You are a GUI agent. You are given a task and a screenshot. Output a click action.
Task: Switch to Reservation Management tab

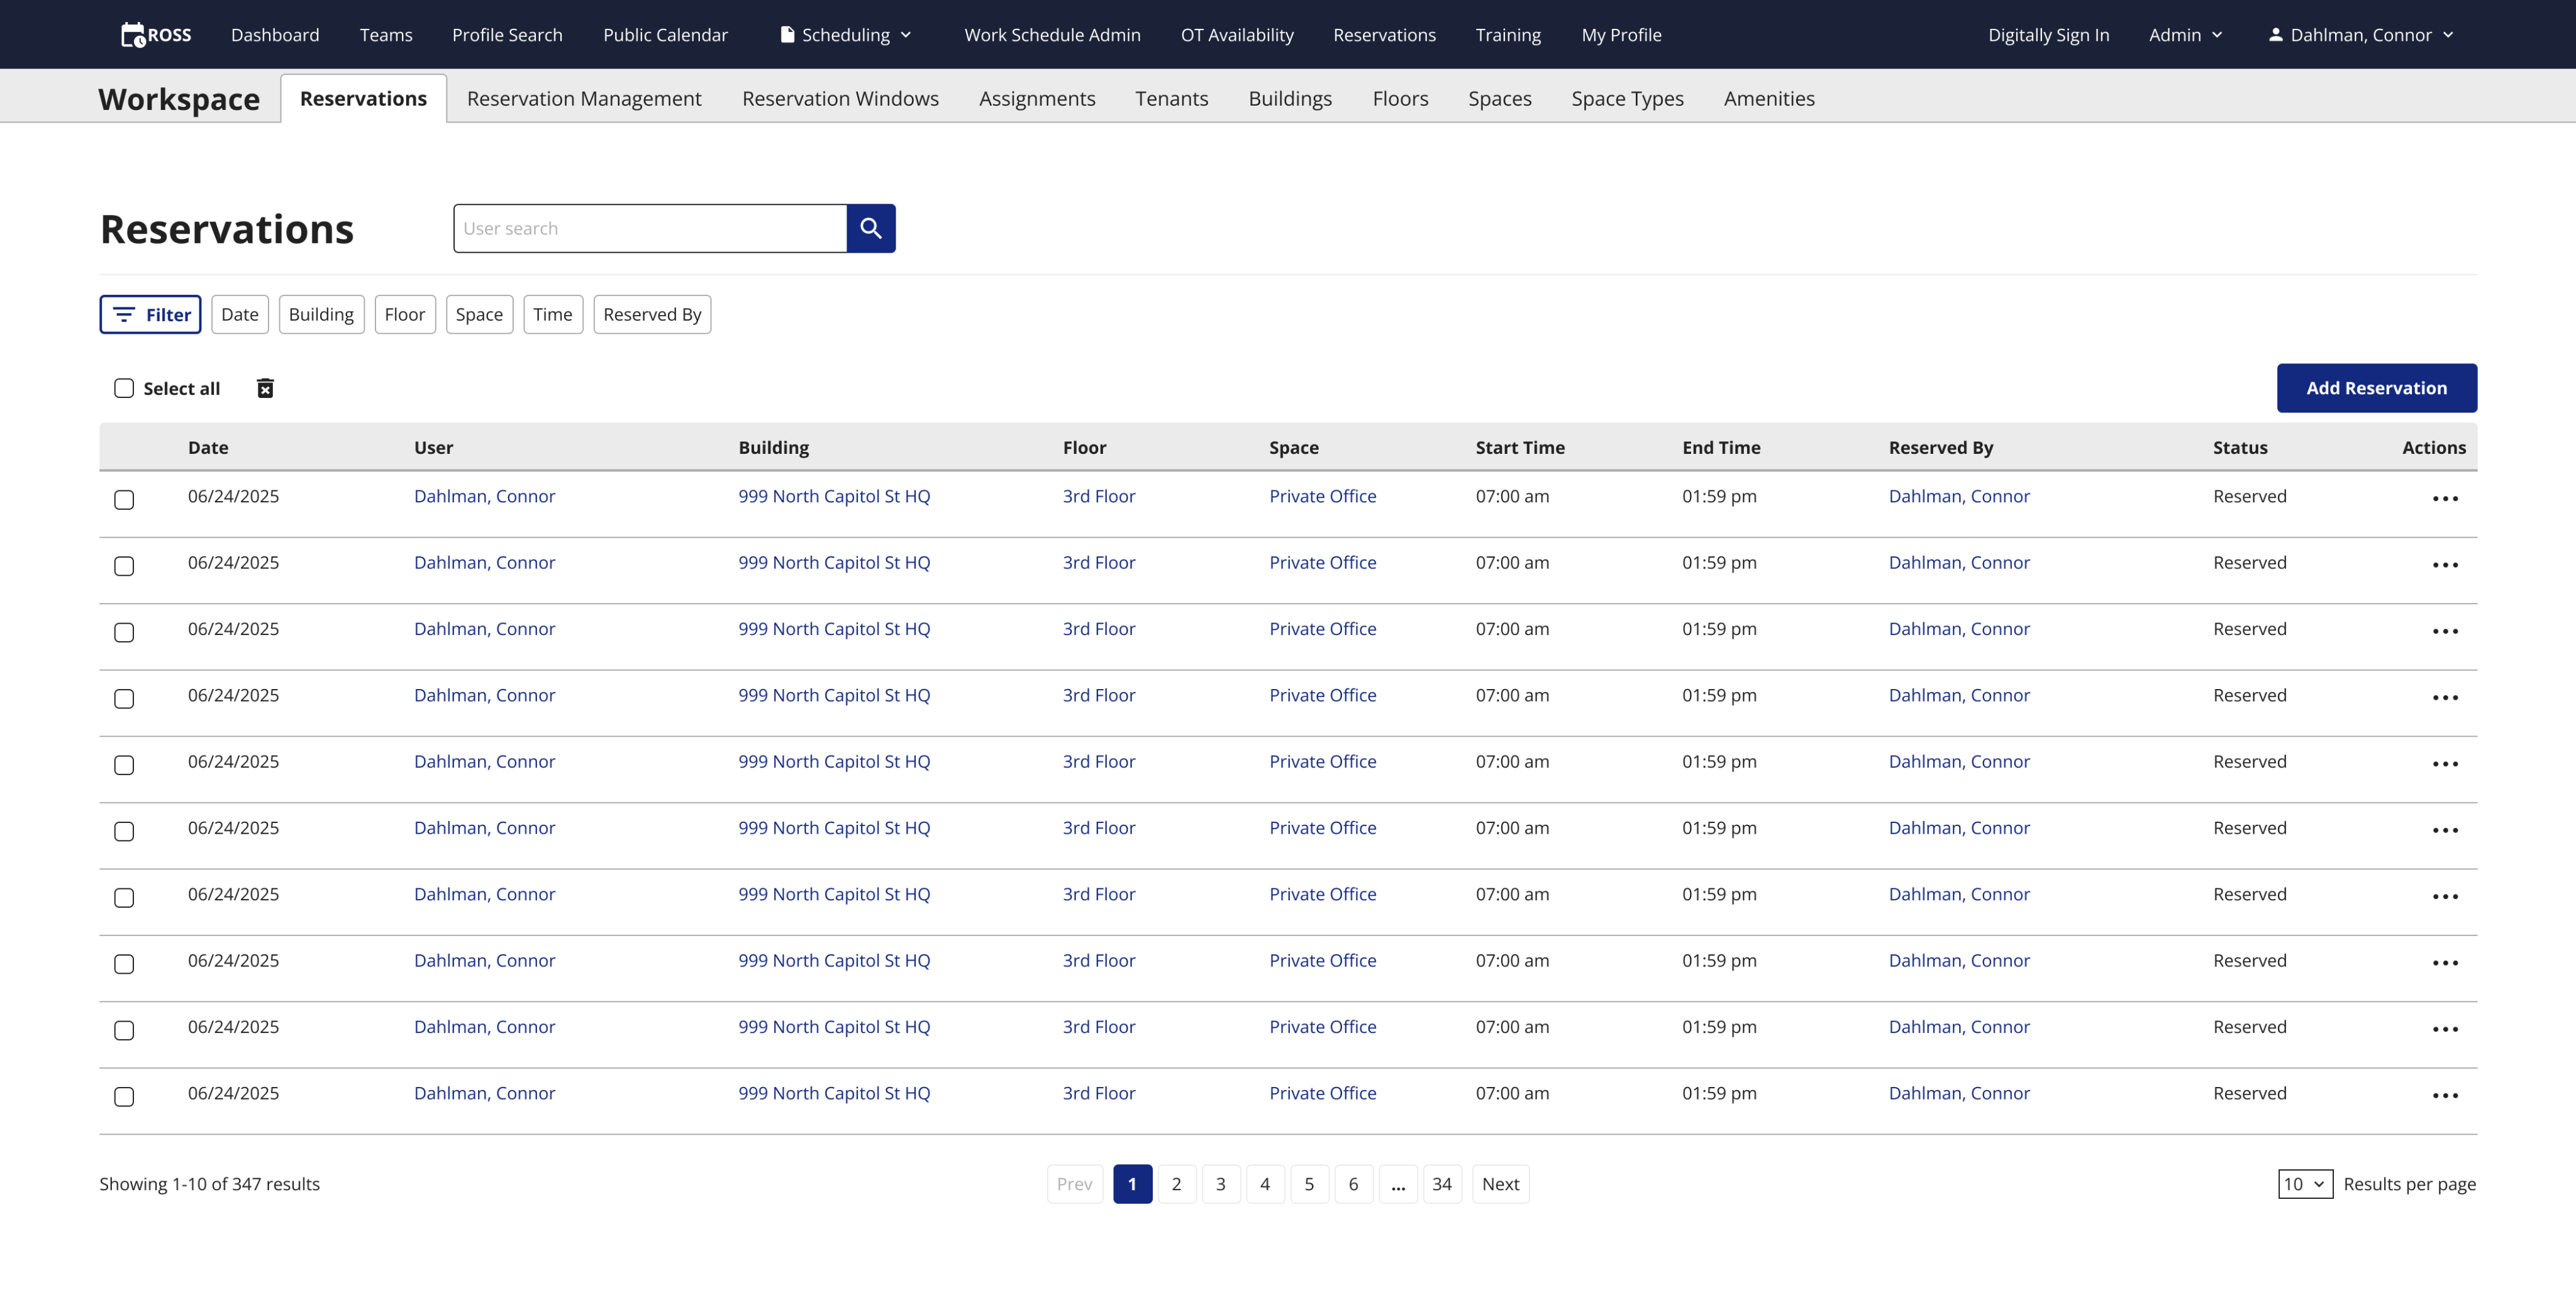coord(583,98)
